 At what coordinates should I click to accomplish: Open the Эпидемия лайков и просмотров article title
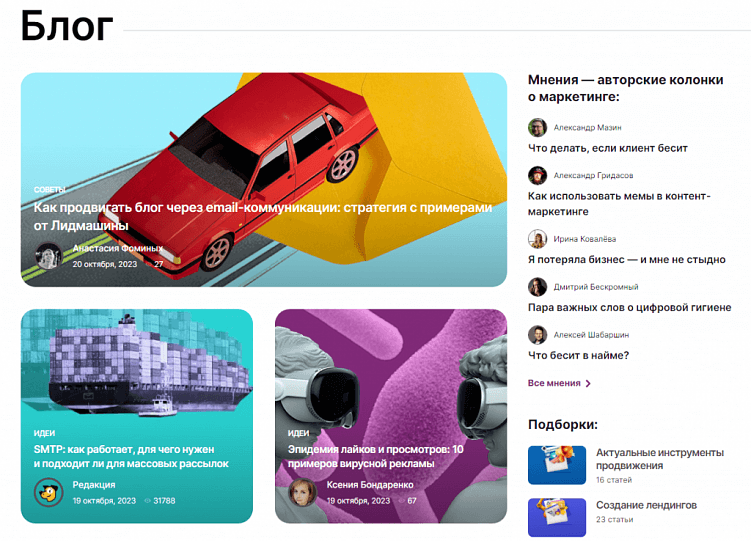point(376,456)
